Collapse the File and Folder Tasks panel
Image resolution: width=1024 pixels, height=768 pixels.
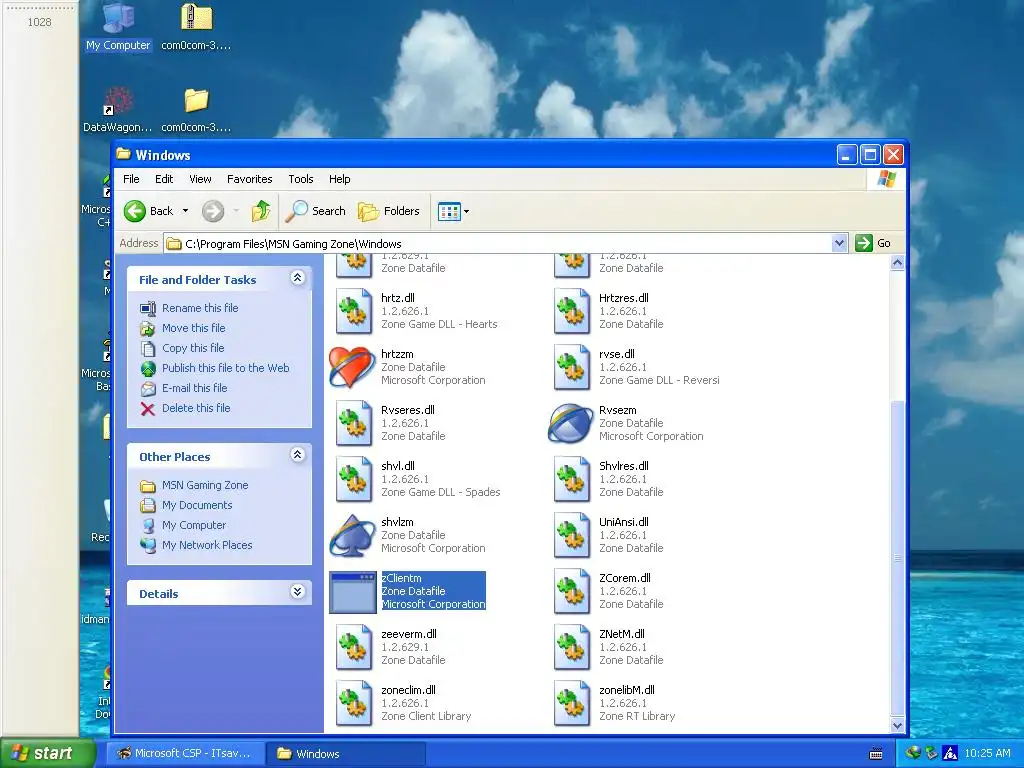click(x=297, y=278)
